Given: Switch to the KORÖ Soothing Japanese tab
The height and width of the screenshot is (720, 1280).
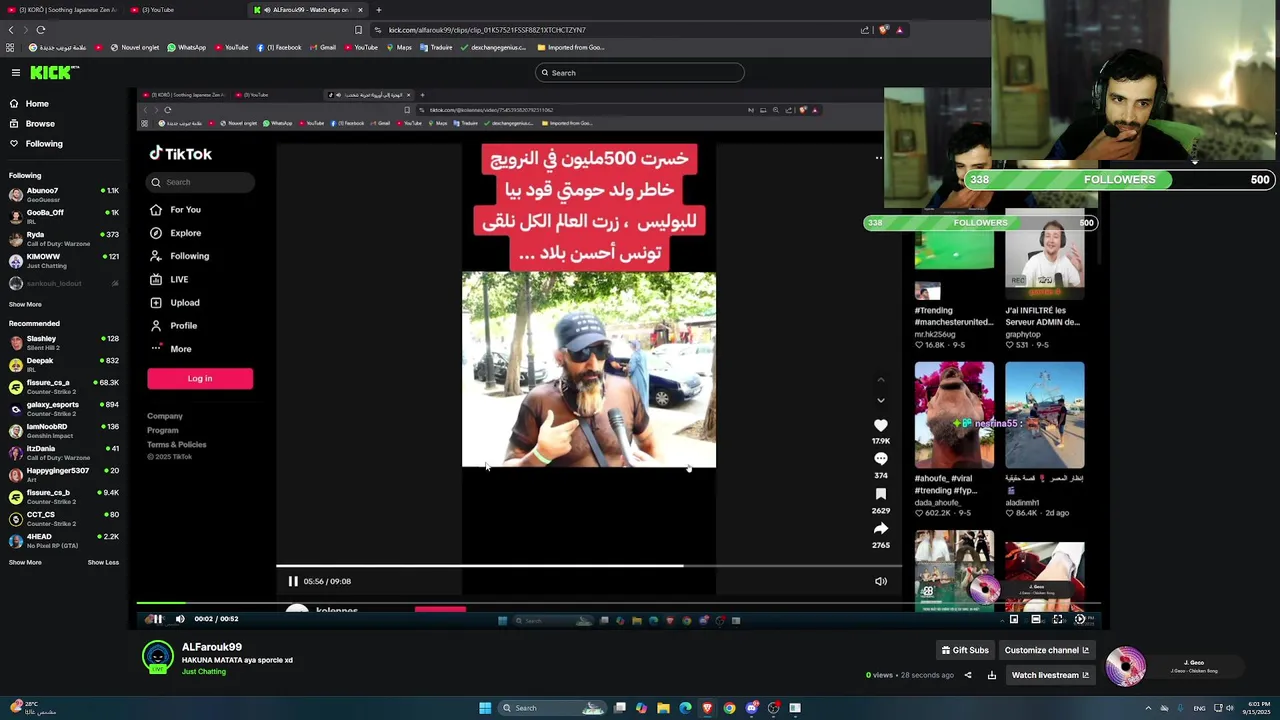Looking at the screenshot, I should pos(62,10).
